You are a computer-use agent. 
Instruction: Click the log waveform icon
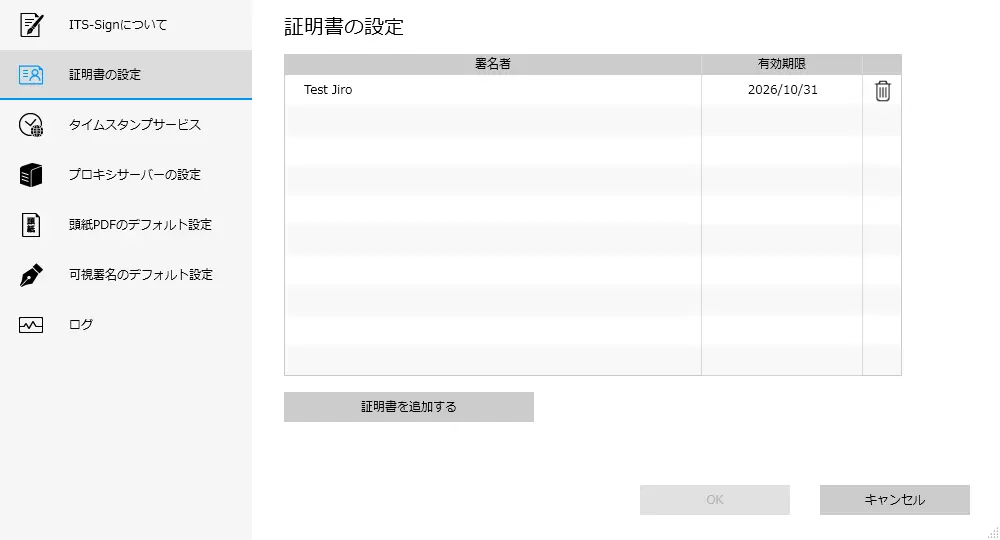(x=31, y=325)
